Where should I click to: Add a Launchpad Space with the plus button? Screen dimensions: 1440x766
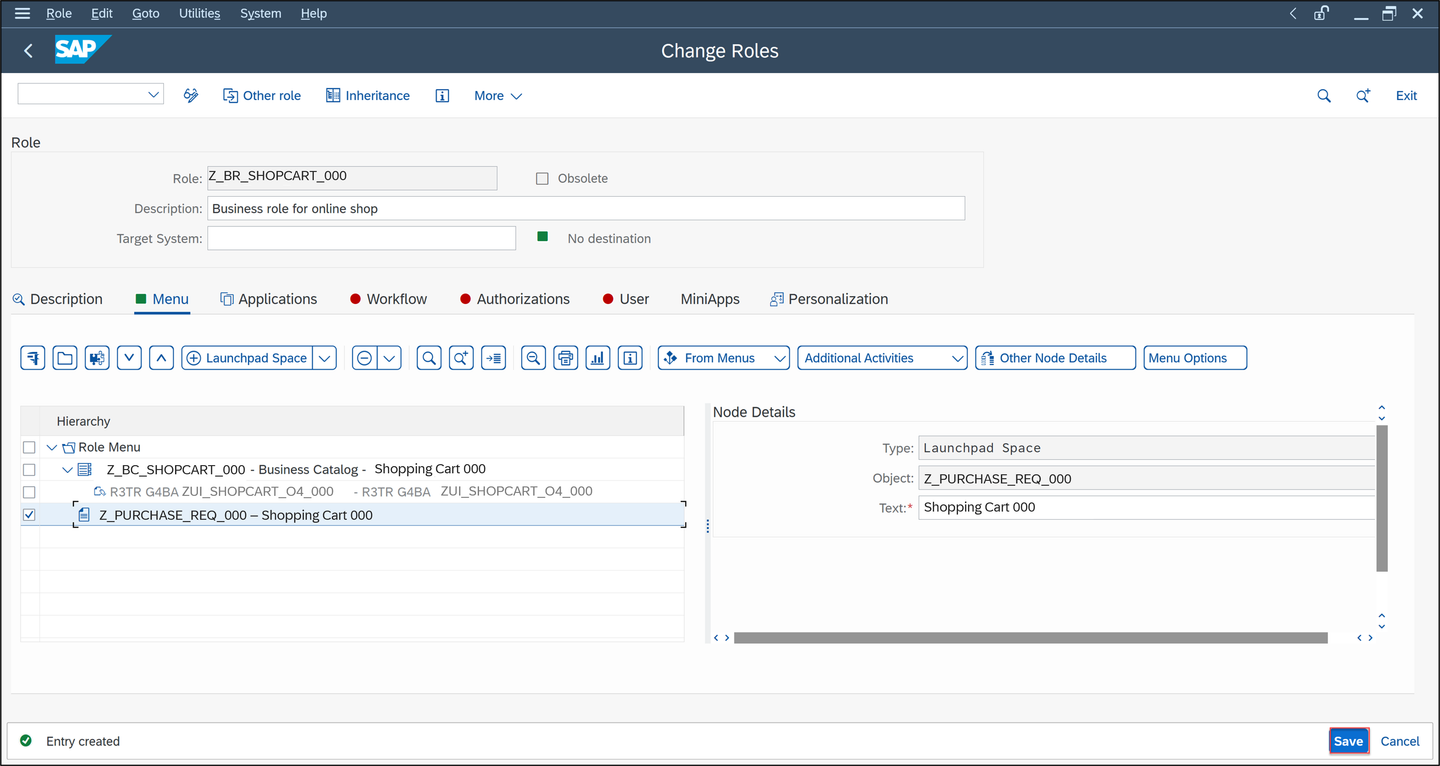point(246,358)
